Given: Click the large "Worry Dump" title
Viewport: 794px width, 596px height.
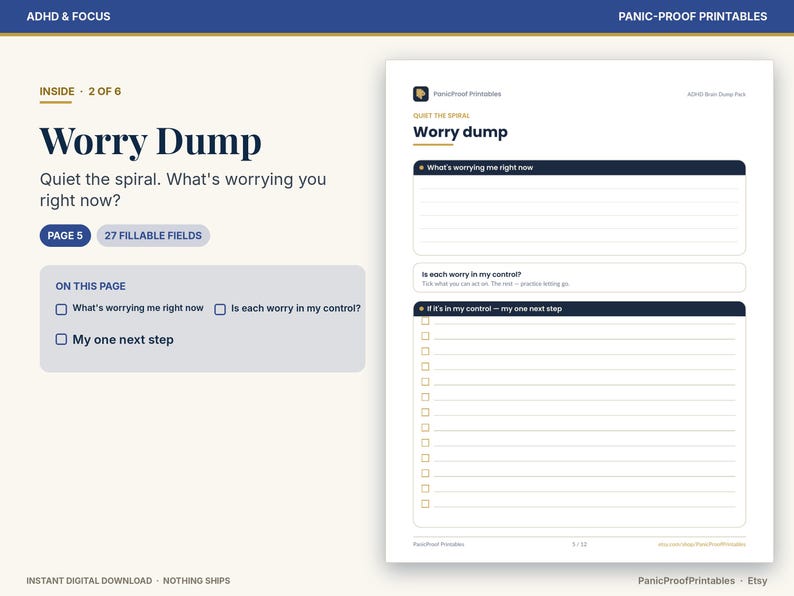Looking at the screenshot, I should (150, 141).
